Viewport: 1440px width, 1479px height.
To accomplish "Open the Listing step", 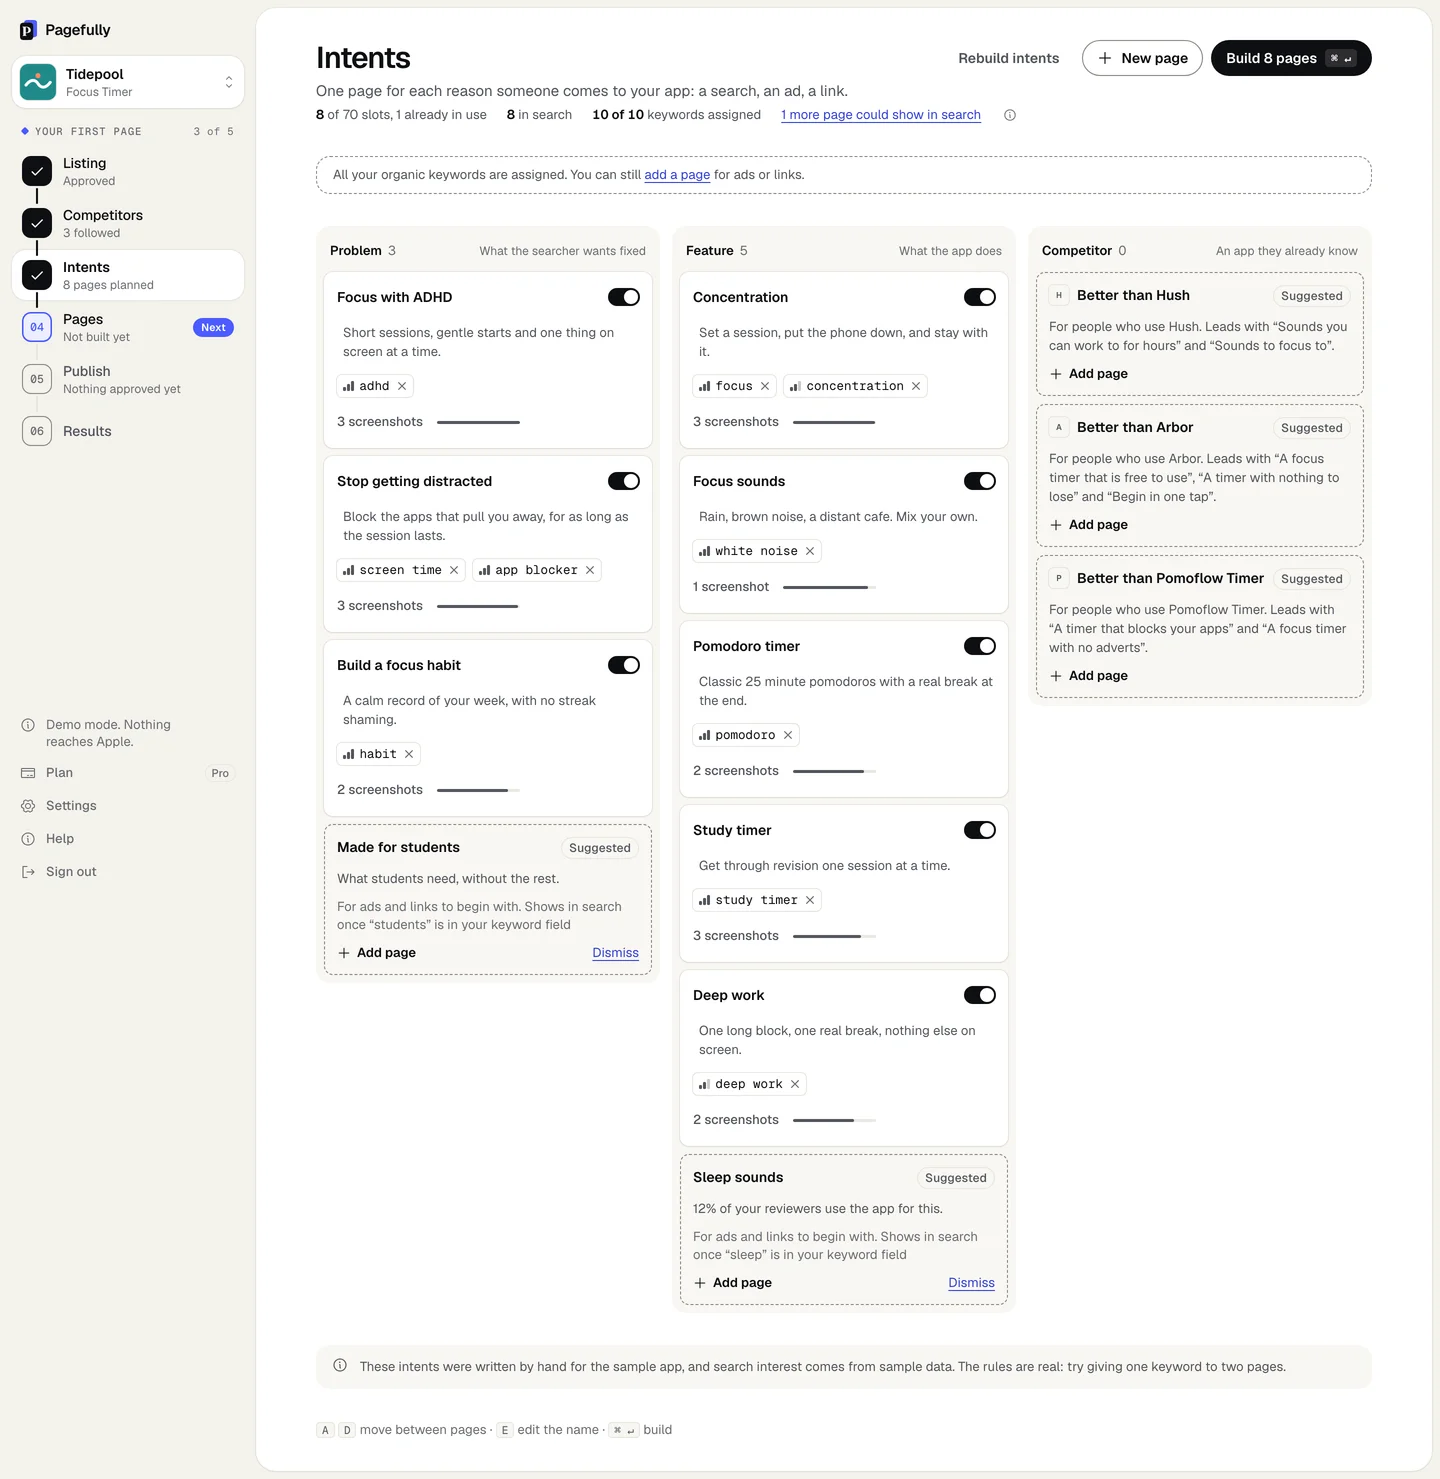I will pos(128,171).
